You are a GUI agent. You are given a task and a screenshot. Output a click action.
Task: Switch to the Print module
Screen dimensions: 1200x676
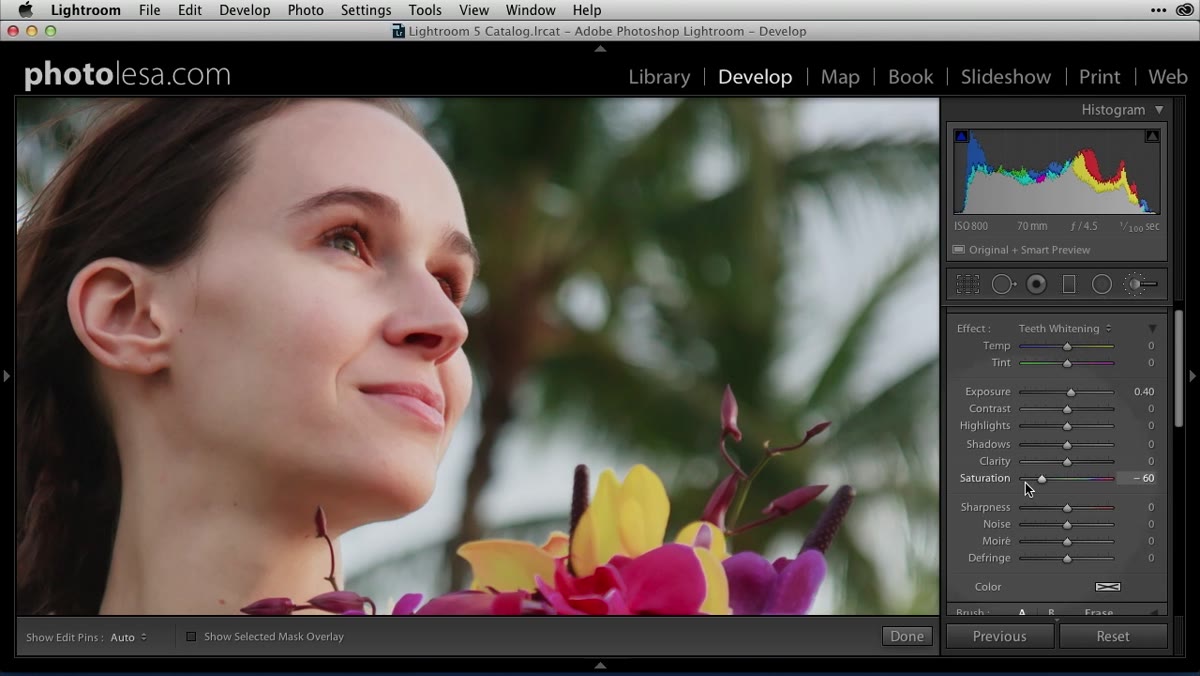(1100, 77)
